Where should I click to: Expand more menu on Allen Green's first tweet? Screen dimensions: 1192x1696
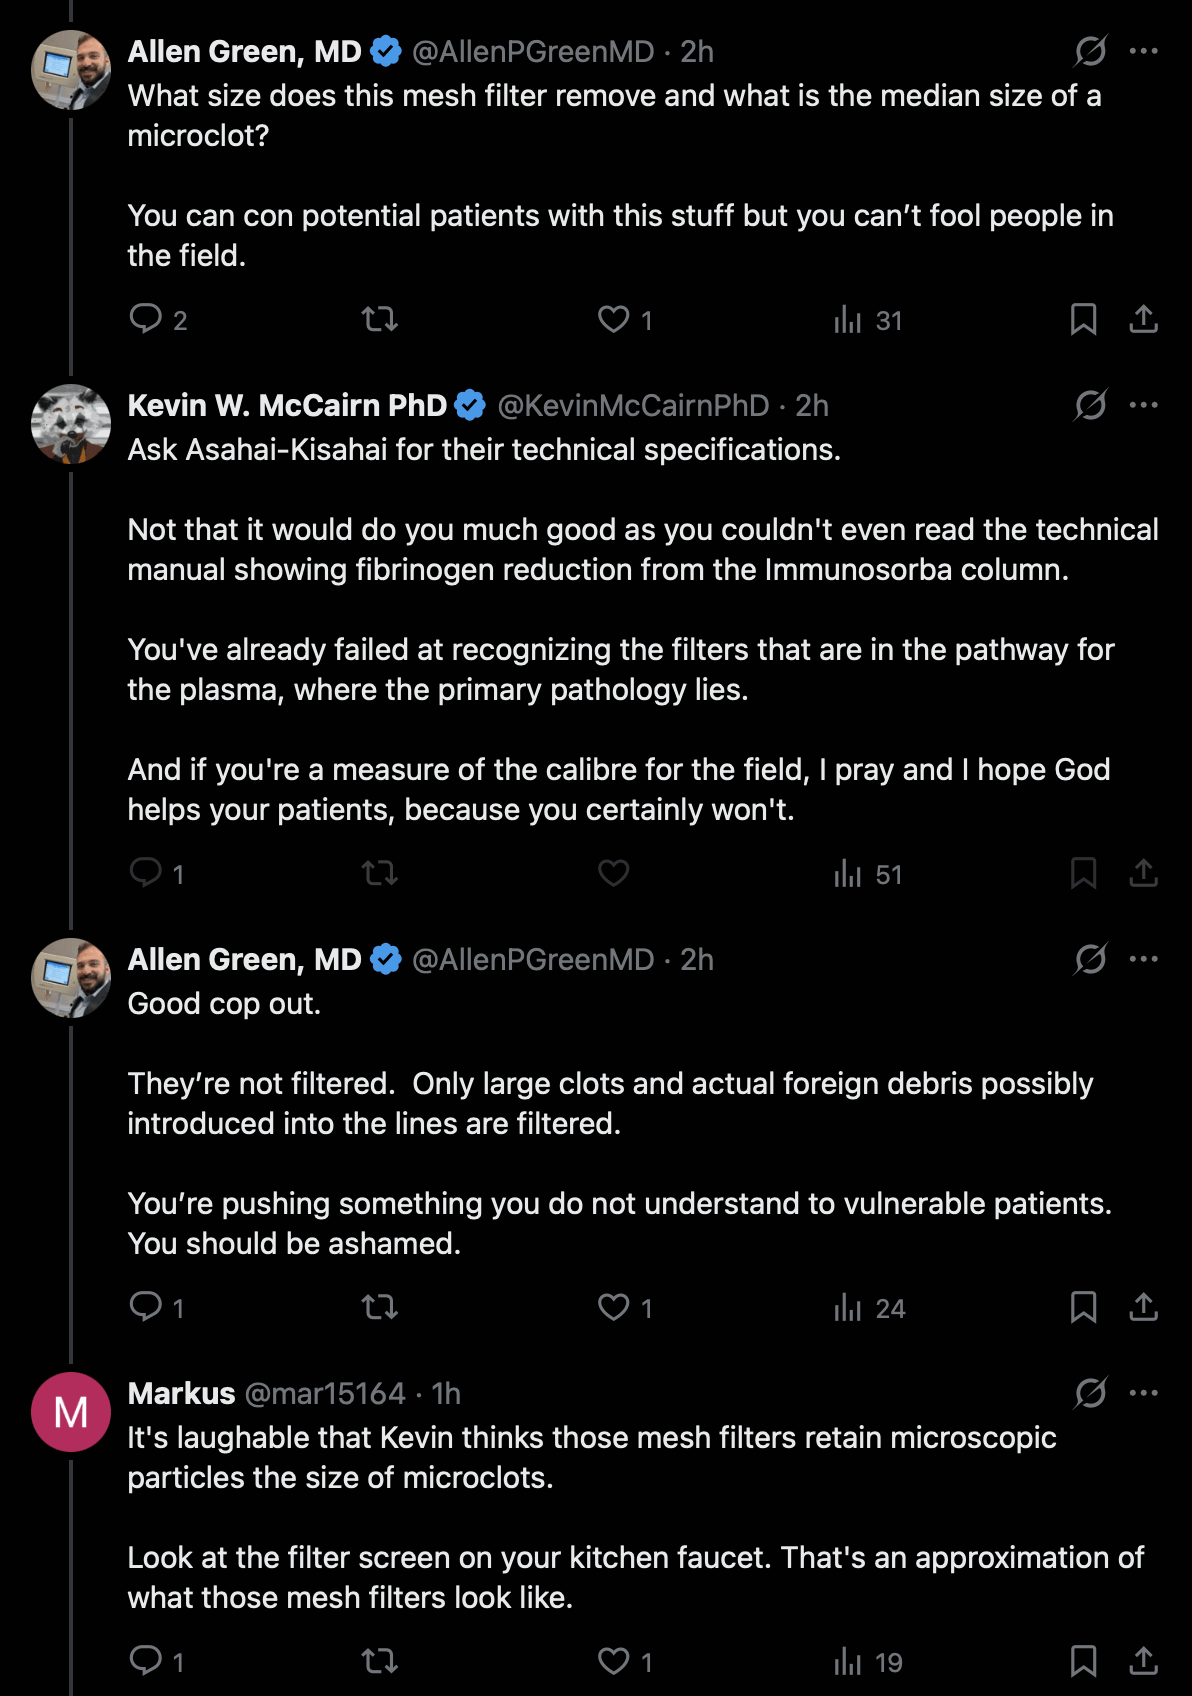(1143, 51)
